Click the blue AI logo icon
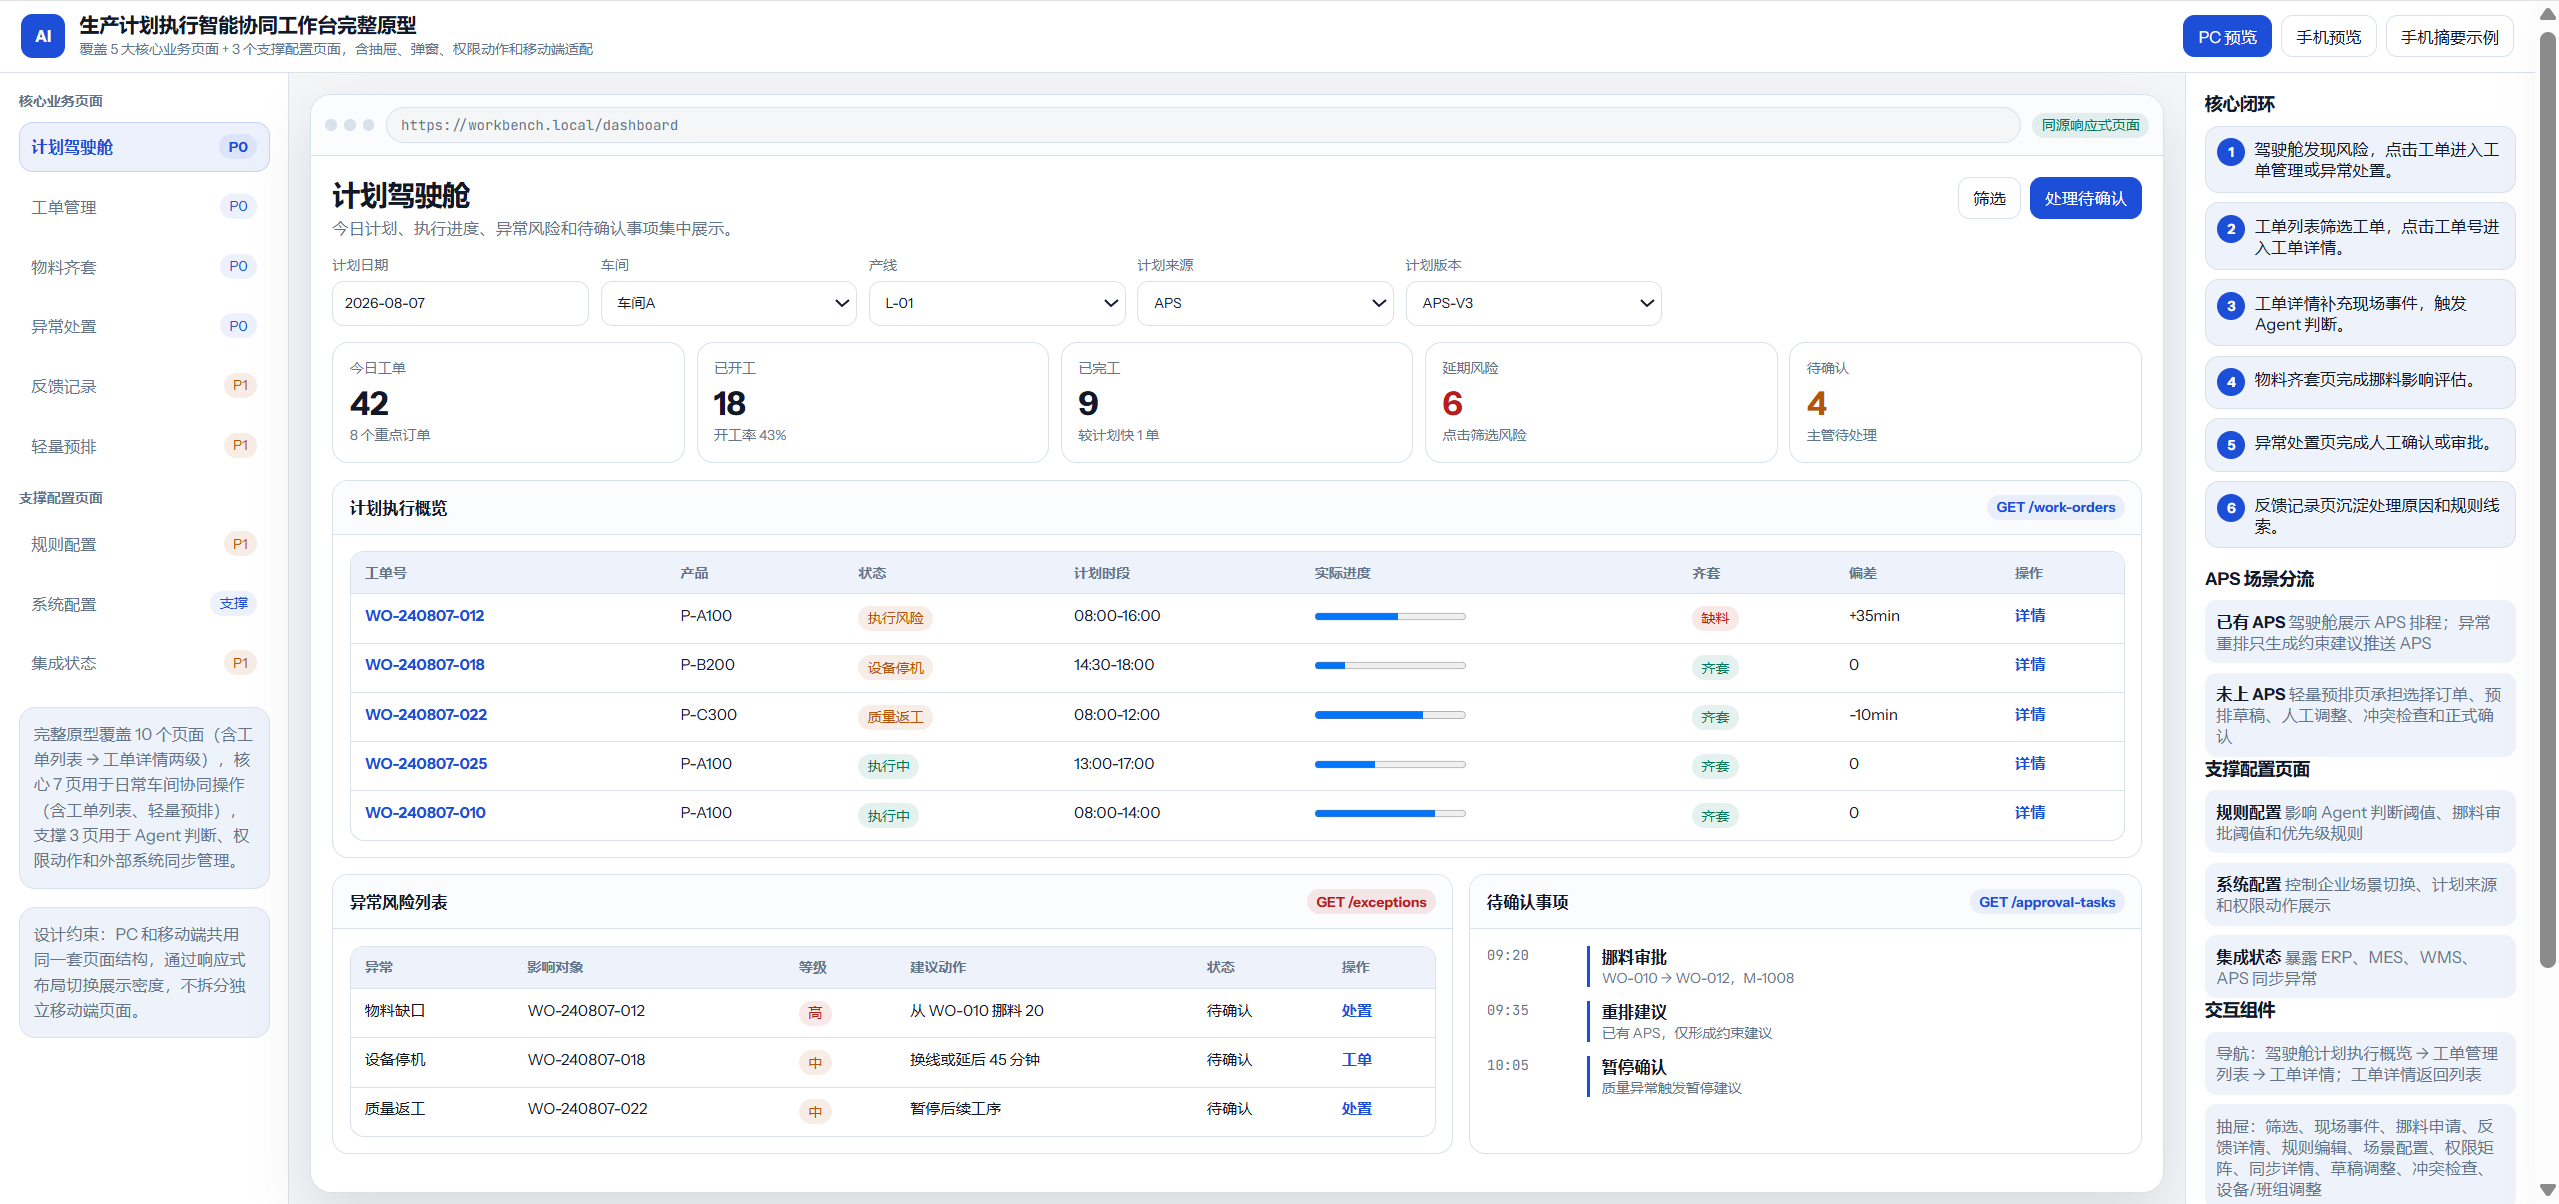Viewport: 2559px width, 1204px height. click(x=43, y=36)
